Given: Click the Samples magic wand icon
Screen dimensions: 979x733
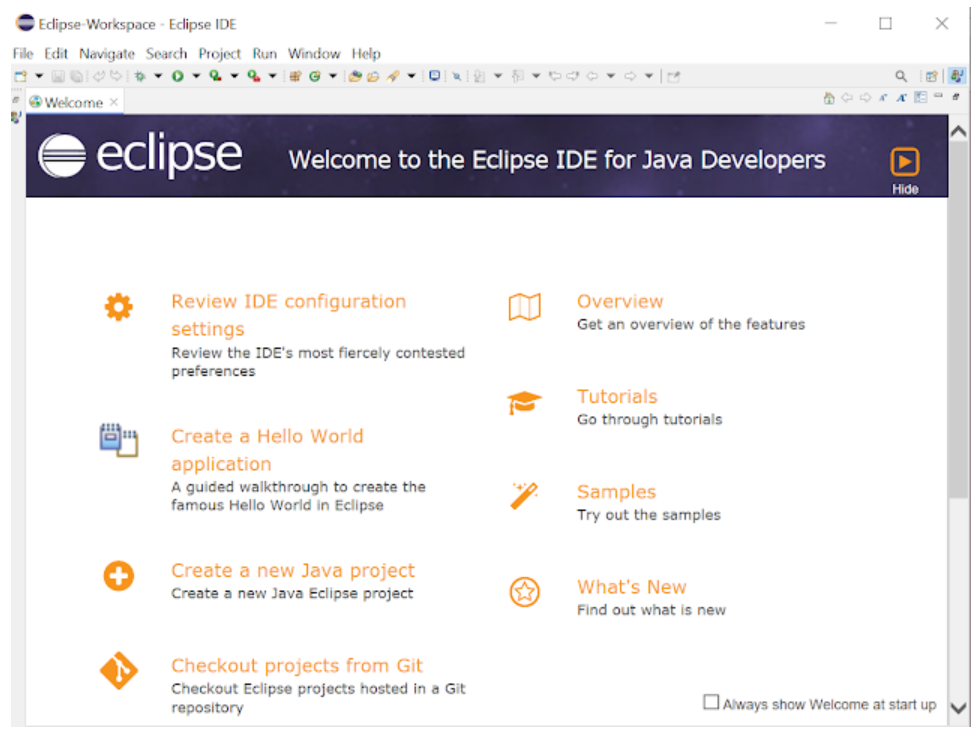Looking at the screenshot, I should click(x=524, y=496).
